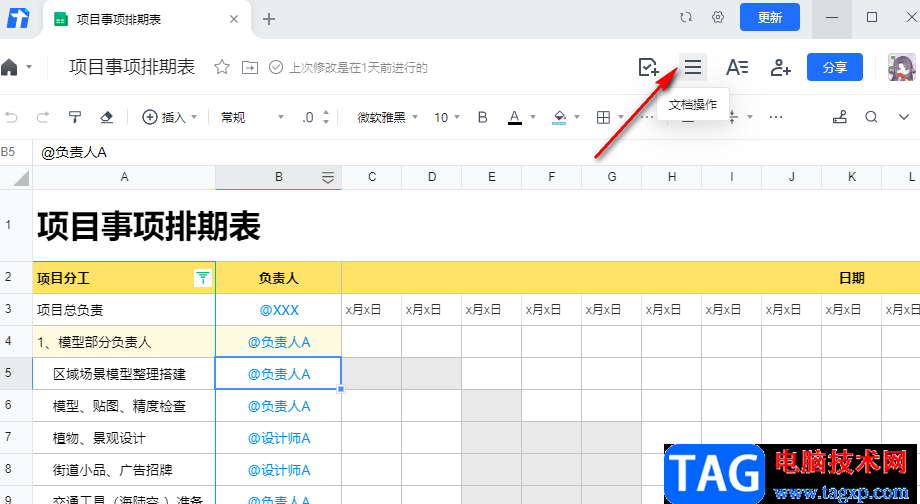920x504 pixels.
Task: Select cell 区域场景模型整理搭建
Action: (124, 374)
